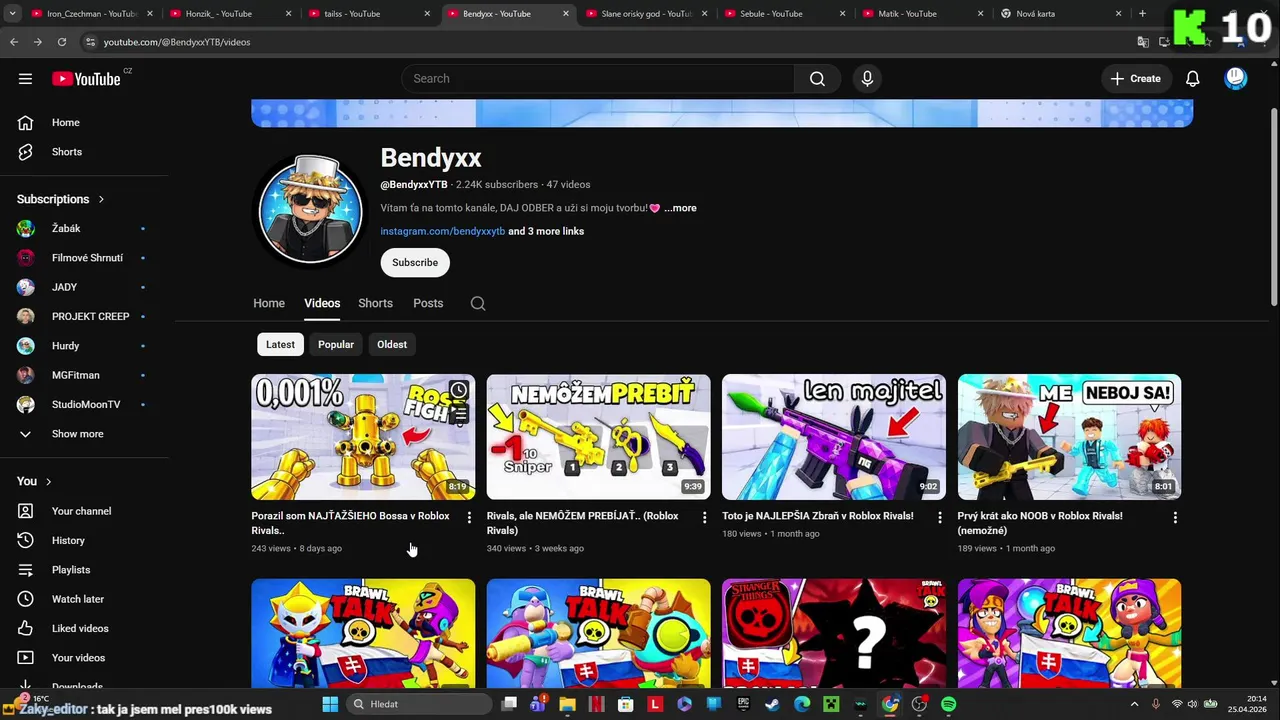The height and width of the screenshot is (720, 1280).
Task: Open instagram.com/bendyxxytb link
Action: click(443, 231)
